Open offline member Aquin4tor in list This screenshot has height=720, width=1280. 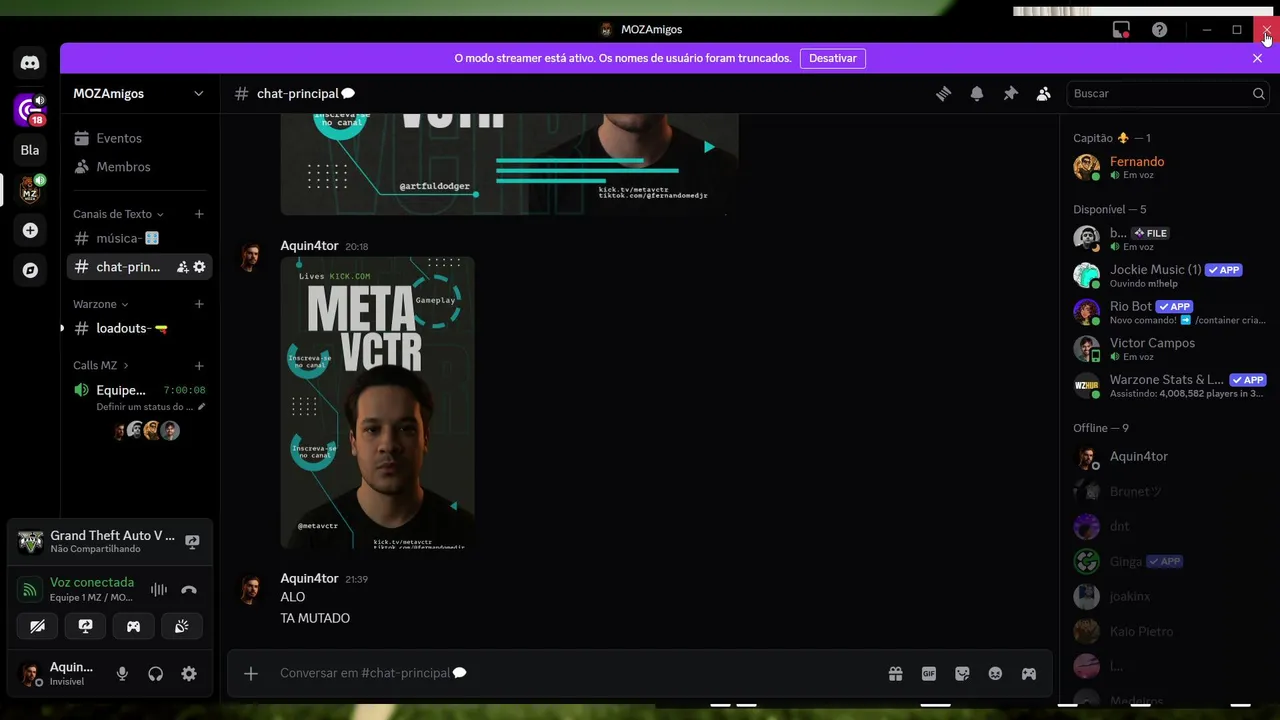(x=1169, y=457)
